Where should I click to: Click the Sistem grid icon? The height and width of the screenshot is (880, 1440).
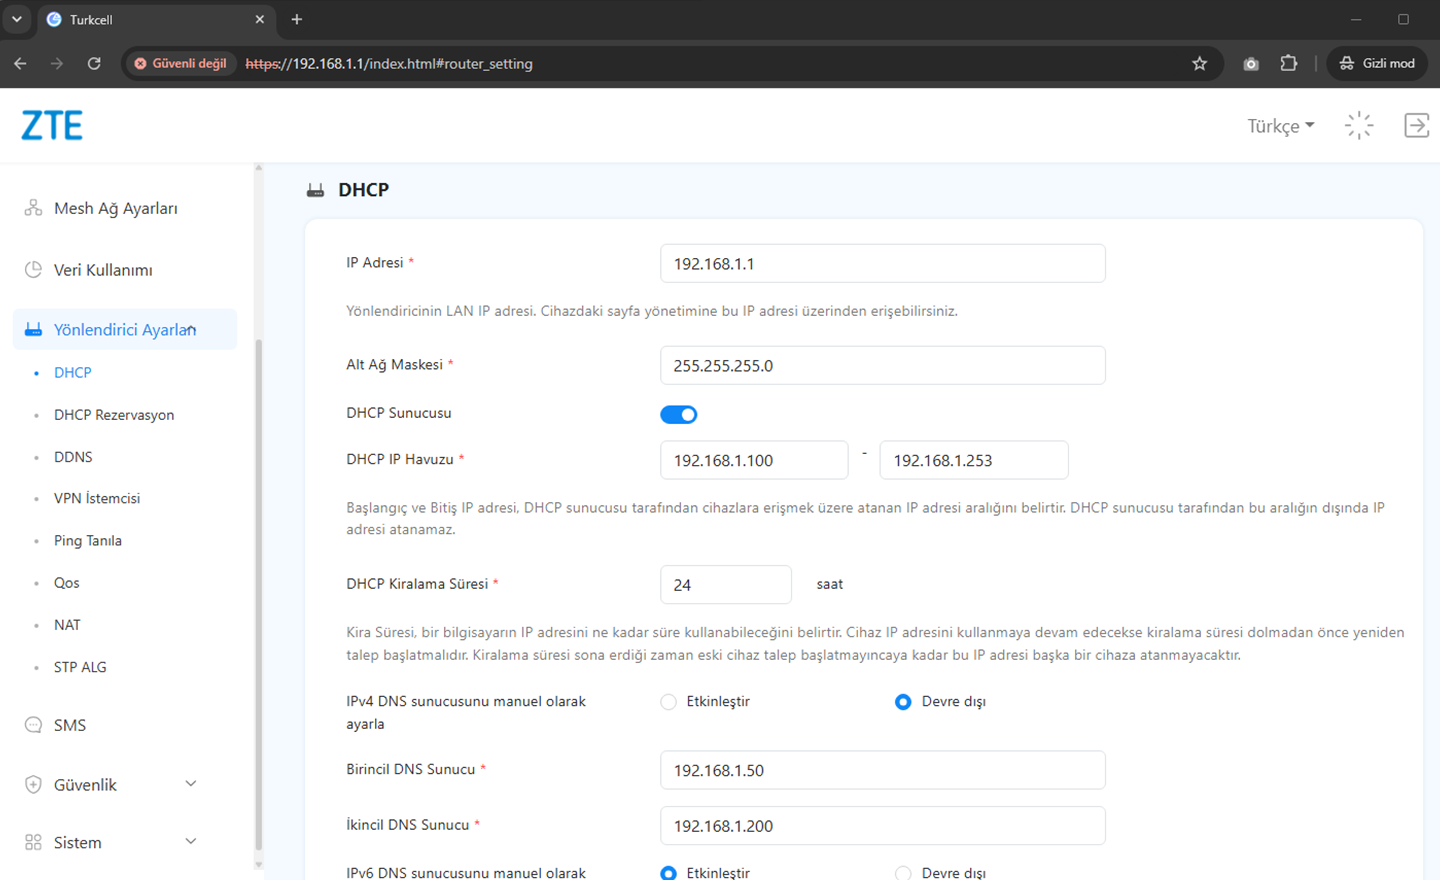(33, 842)
